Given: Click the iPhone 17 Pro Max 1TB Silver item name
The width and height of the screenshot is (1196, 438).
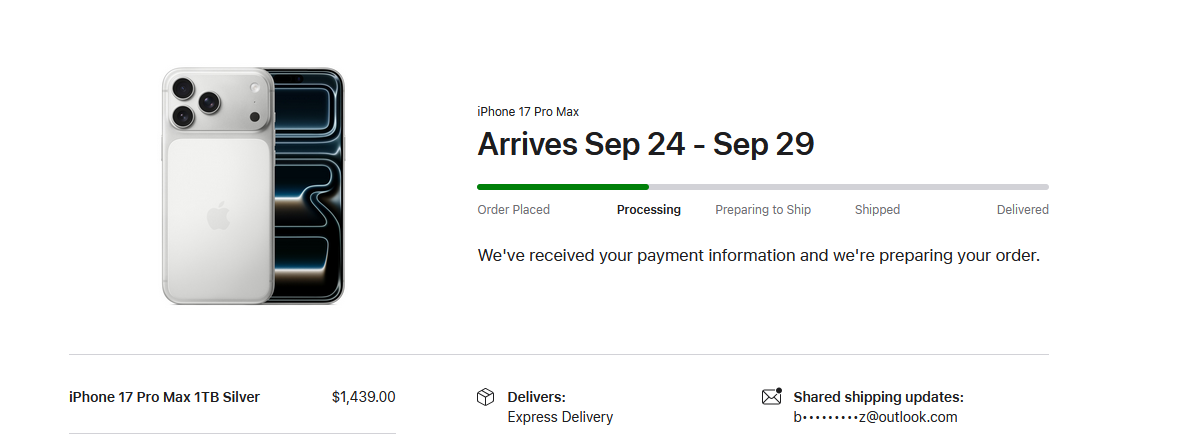Looking at the screenshot, I should tap(164, 397).
